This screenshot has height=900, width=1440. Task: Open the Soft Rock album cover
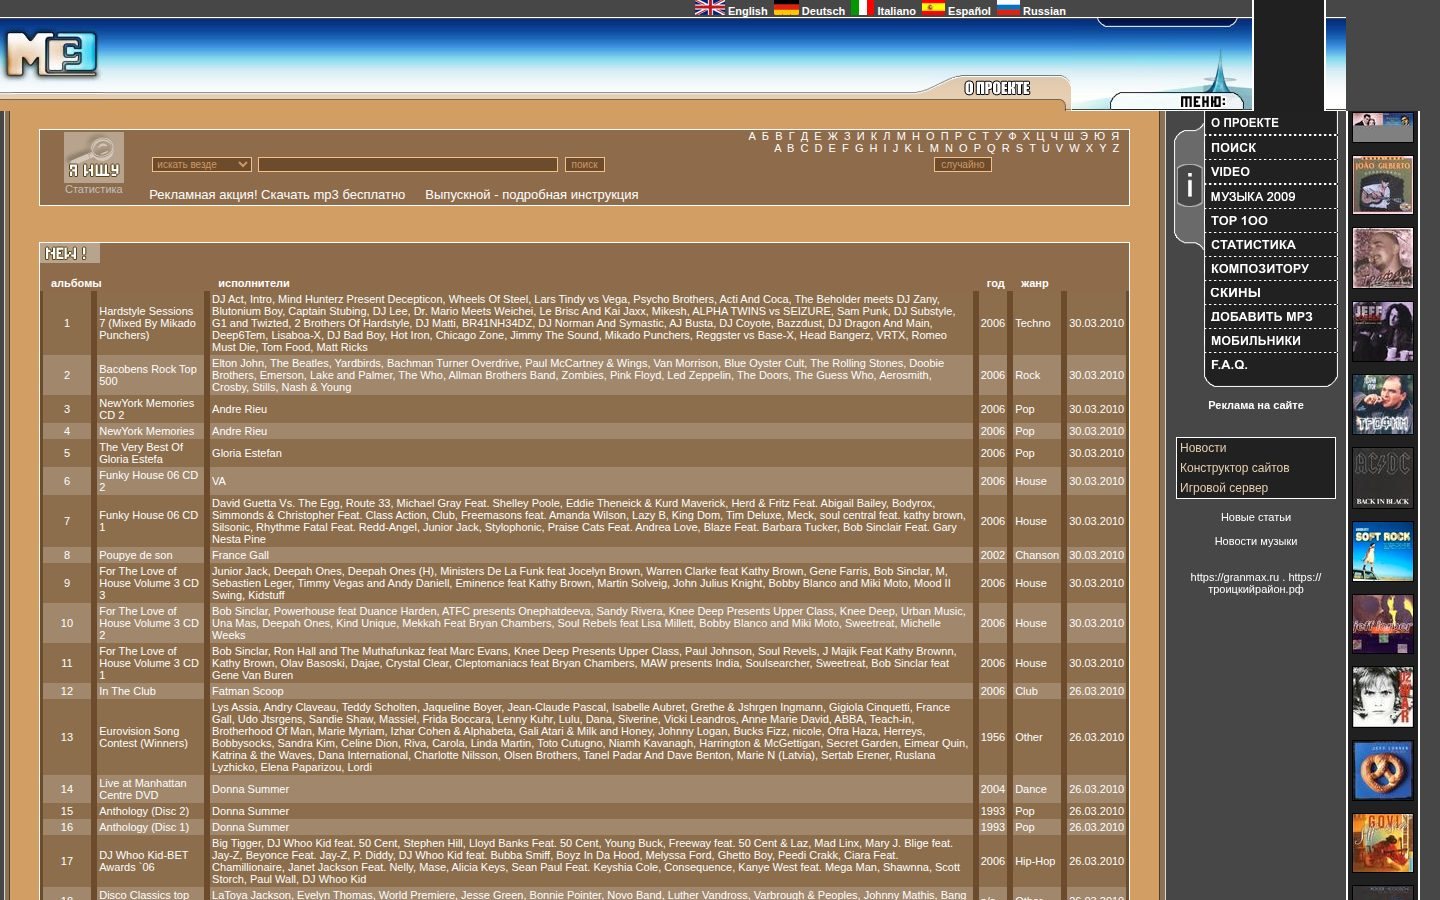point(1383,551)
